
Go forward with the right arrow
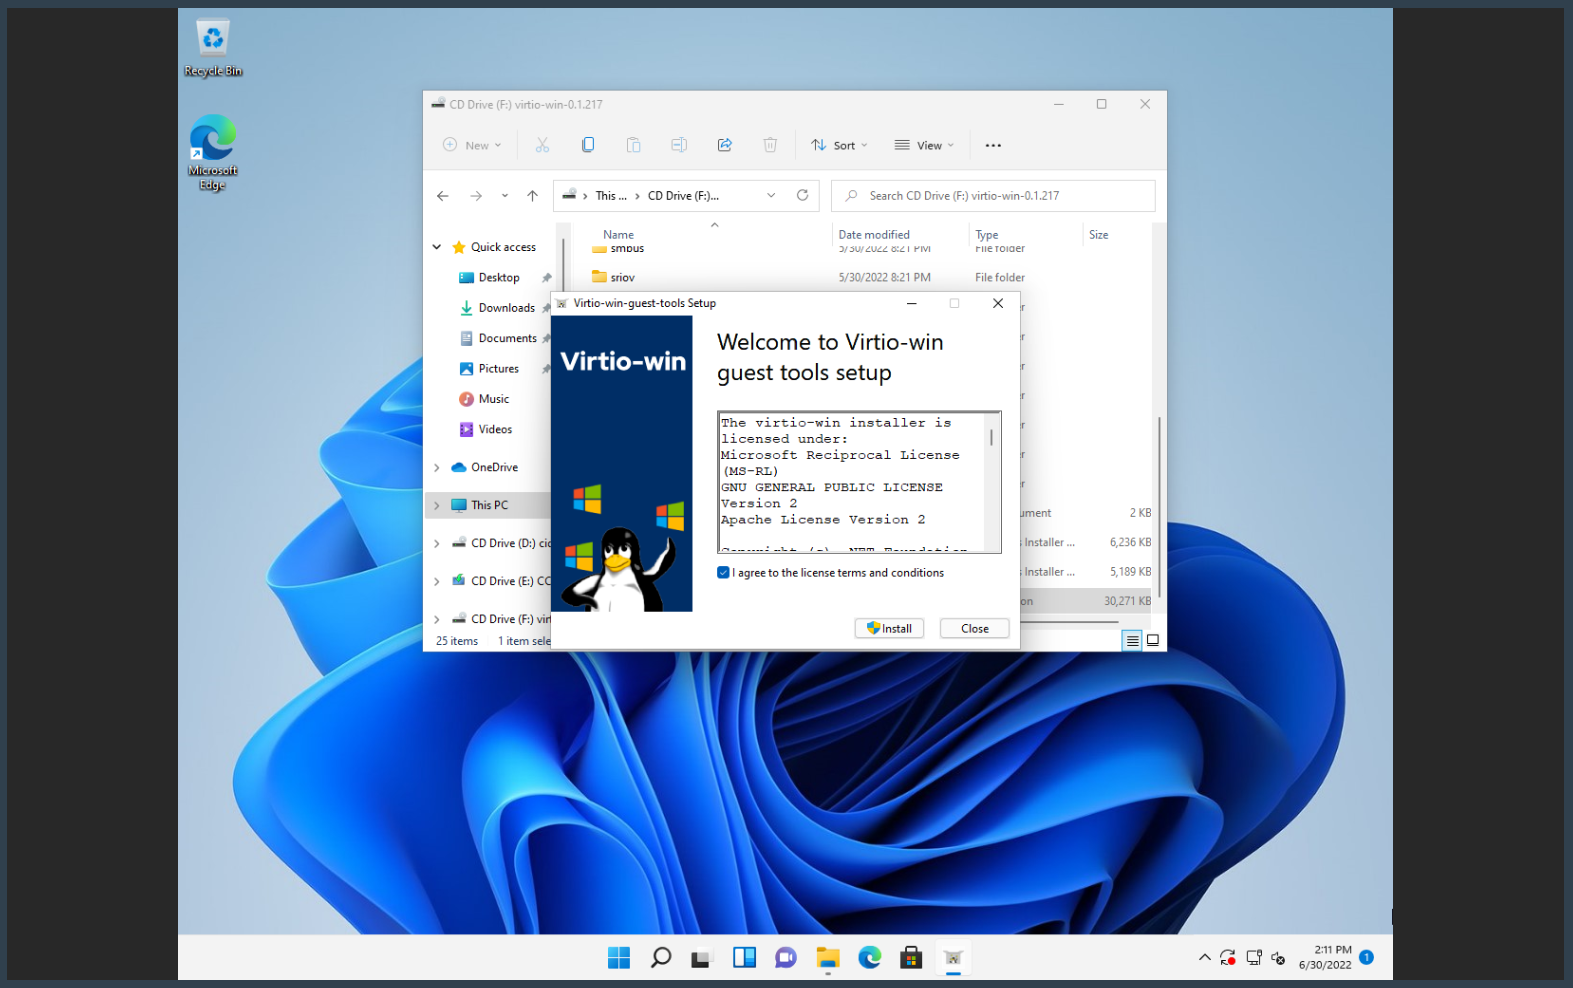point(476,196)
